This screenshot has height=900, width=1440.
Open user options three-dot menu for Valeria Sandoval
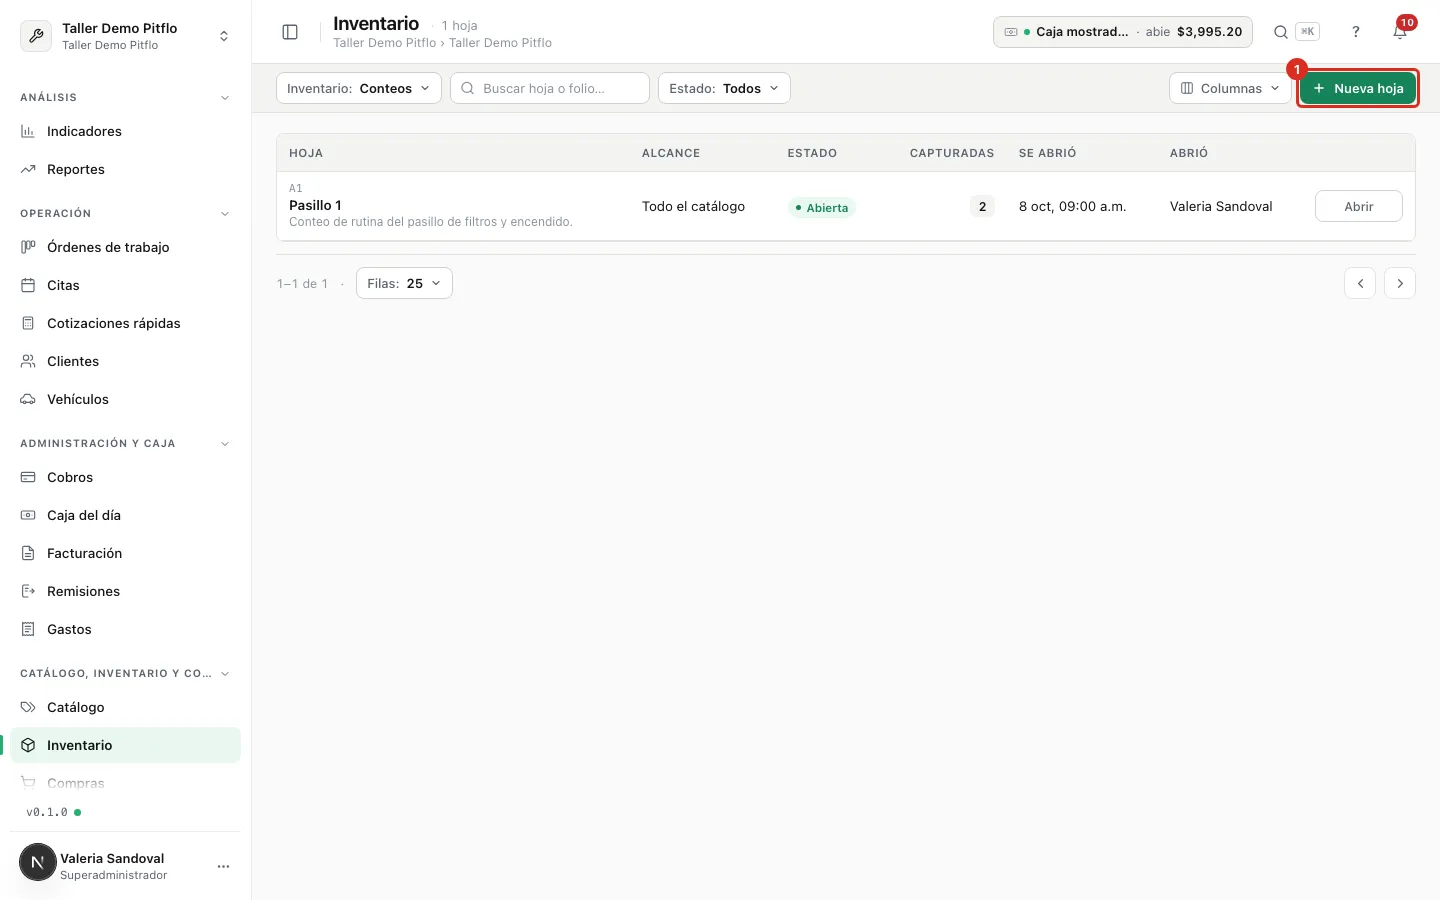pos(223,866)
